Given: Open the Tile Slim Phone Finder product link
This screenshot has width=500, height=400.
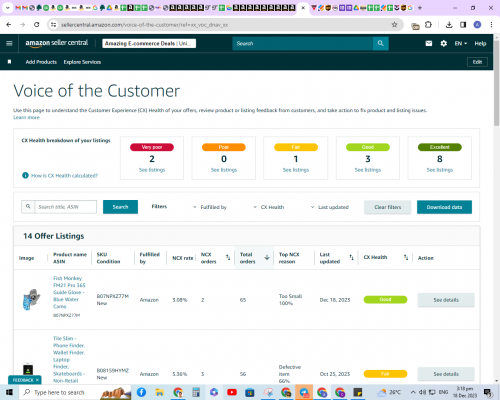Looking at the screenshot, I should point(69,359).
